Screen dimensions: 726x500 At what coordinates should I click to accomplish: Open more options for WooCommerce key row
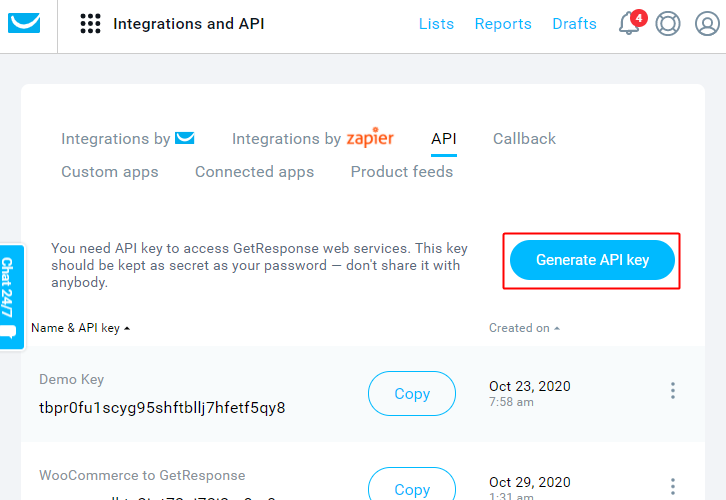click(x=673, y=487)
